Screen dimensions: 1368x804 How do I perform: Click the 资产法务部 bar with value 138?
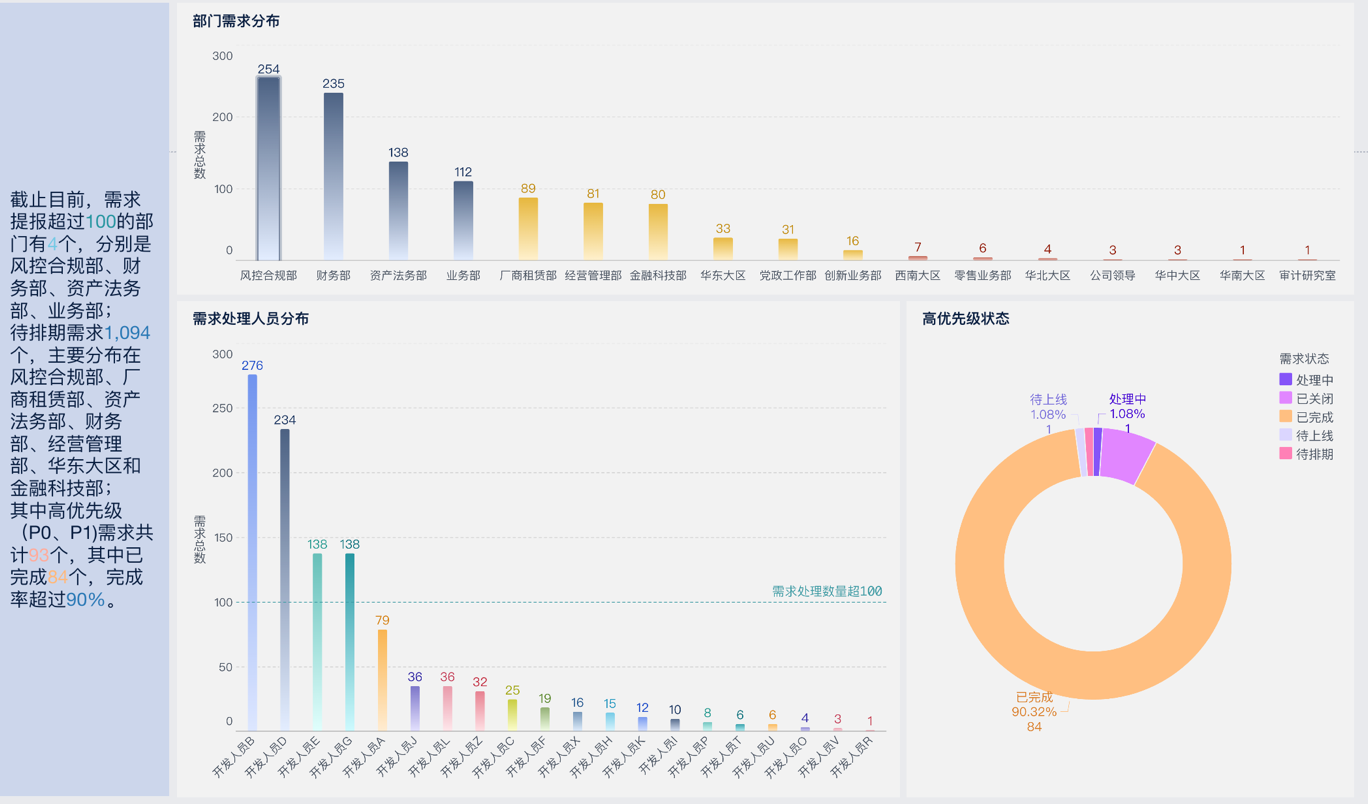click(398, 210)
